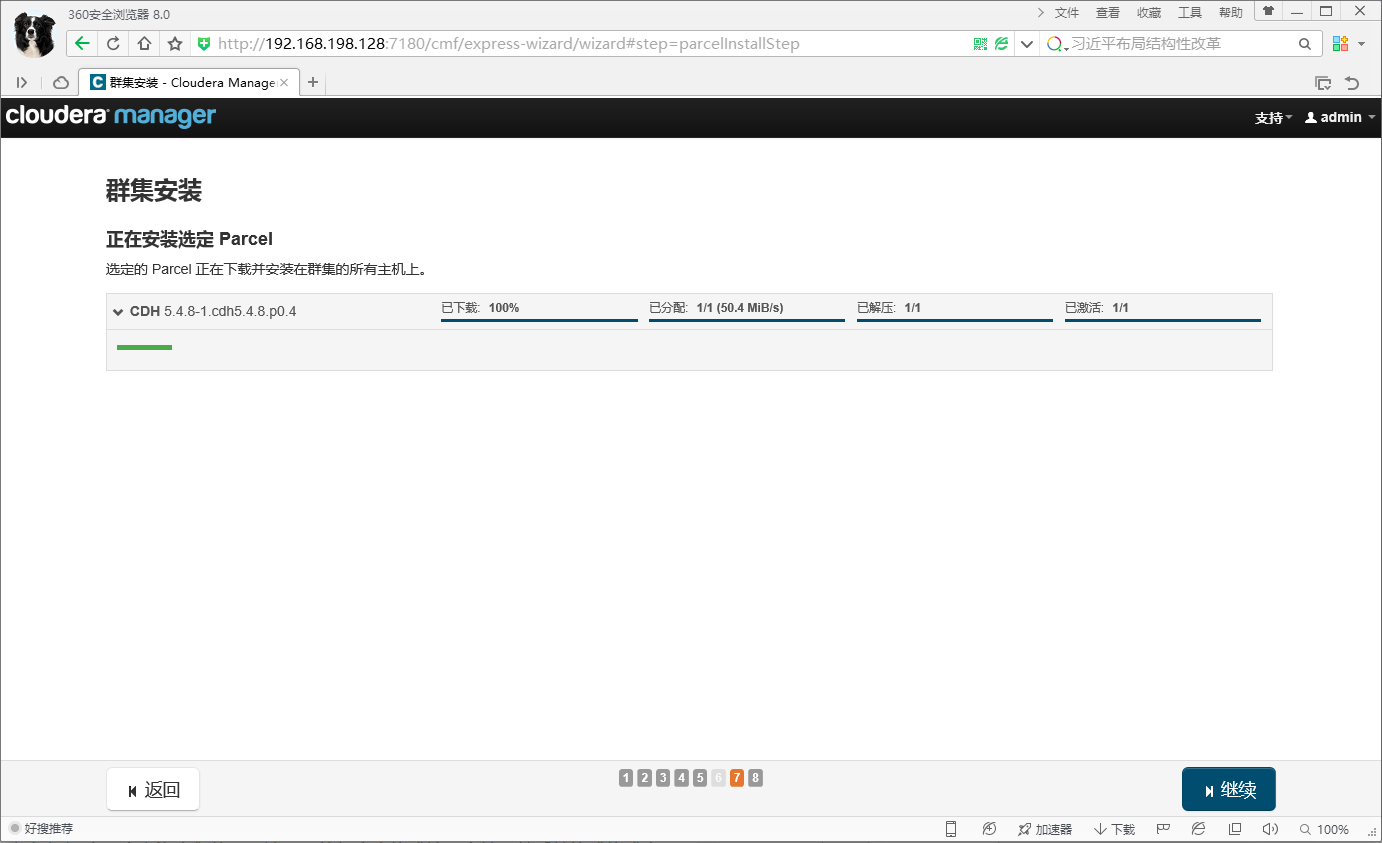The image size is (1382, 843).
Task: Expand the extensions dropdown arrow
Action: (x=1361, y=44)
